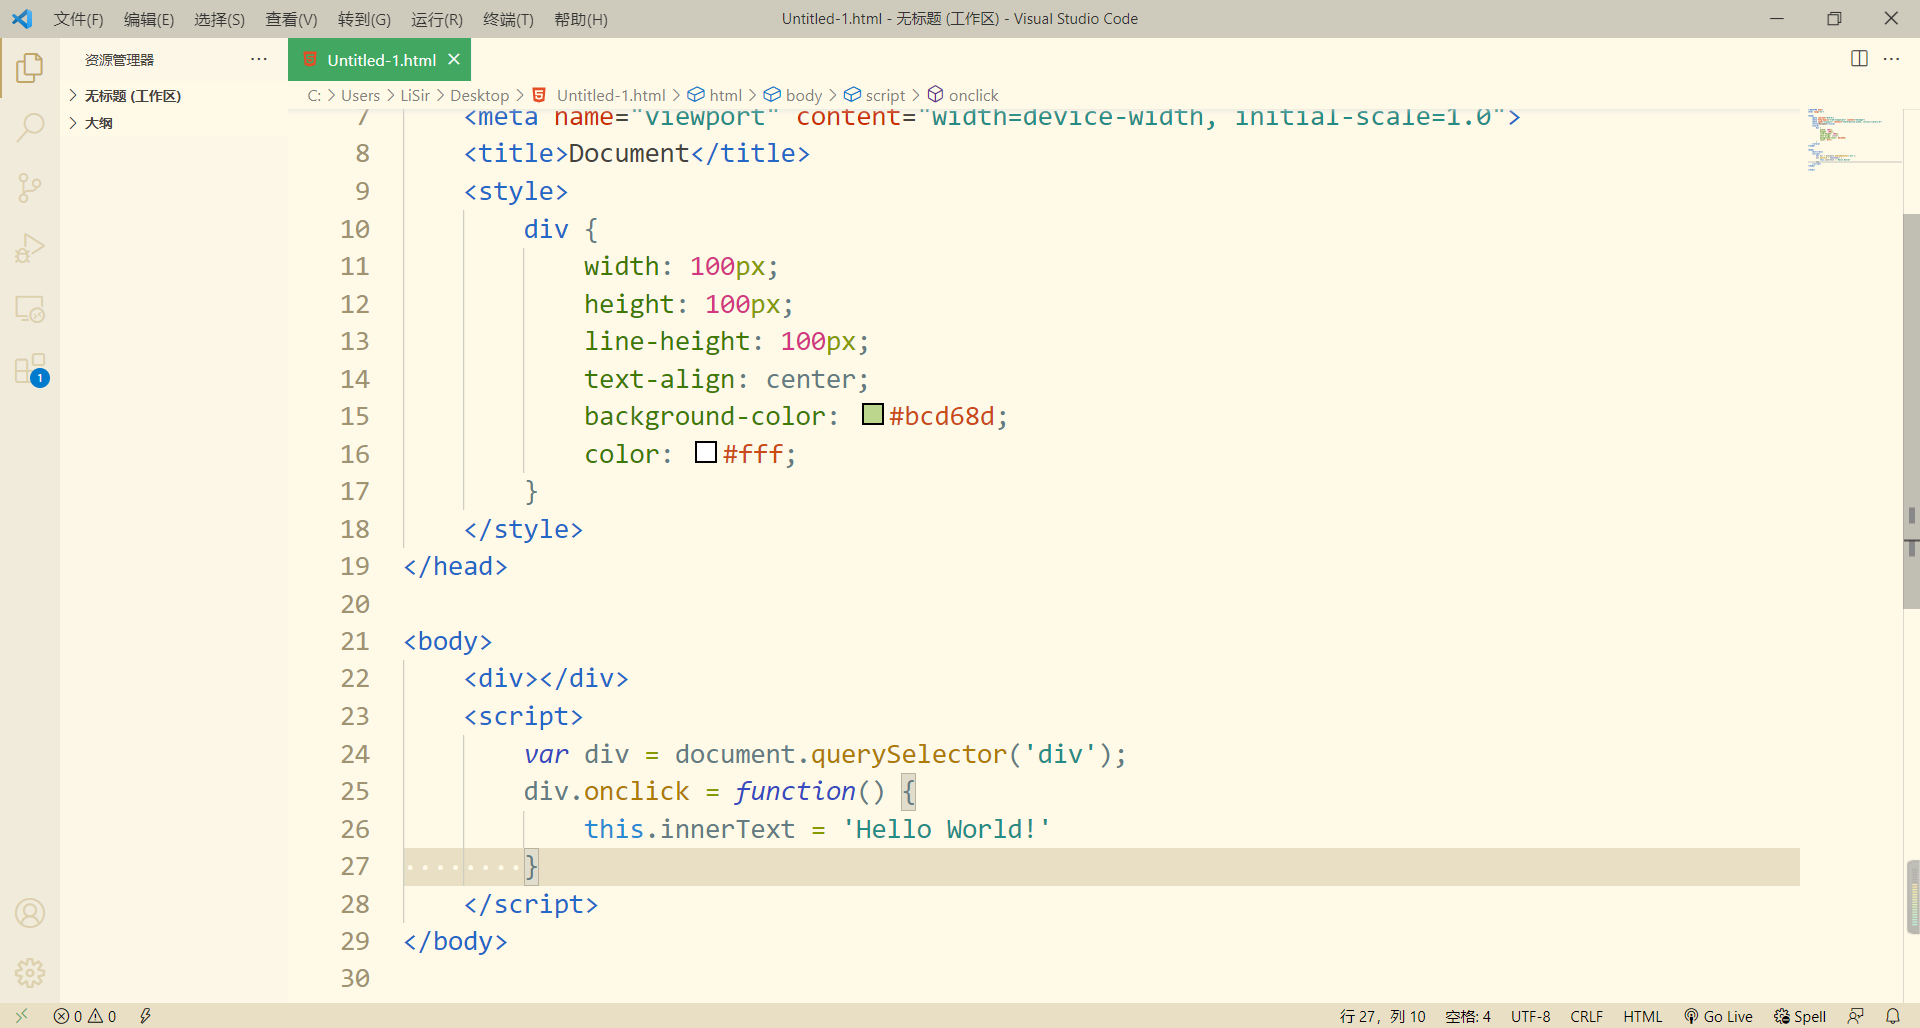The width and height of the screenshot is (1920, 1028).
Task: Open the 转到(G) menu
Action: (x=364, y=19)
